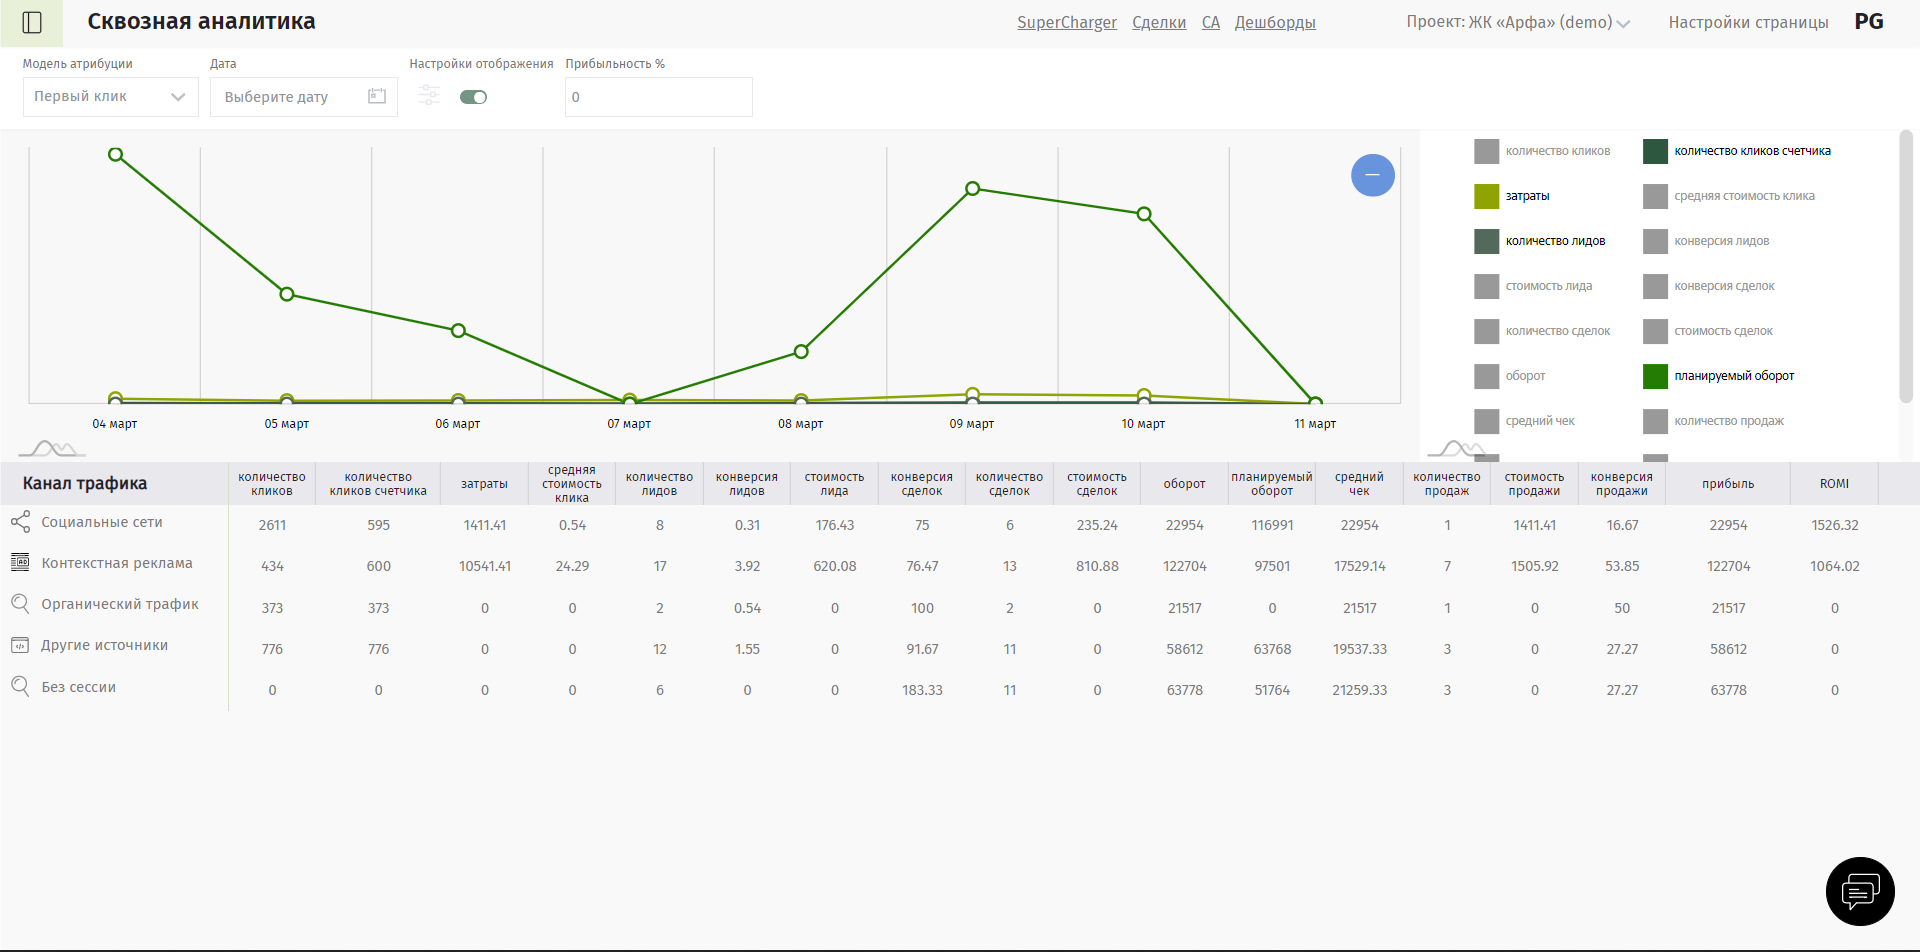Sort by ROMI column header
The width and height of the screenshot is (1920, 952).
pos(1834,484)
